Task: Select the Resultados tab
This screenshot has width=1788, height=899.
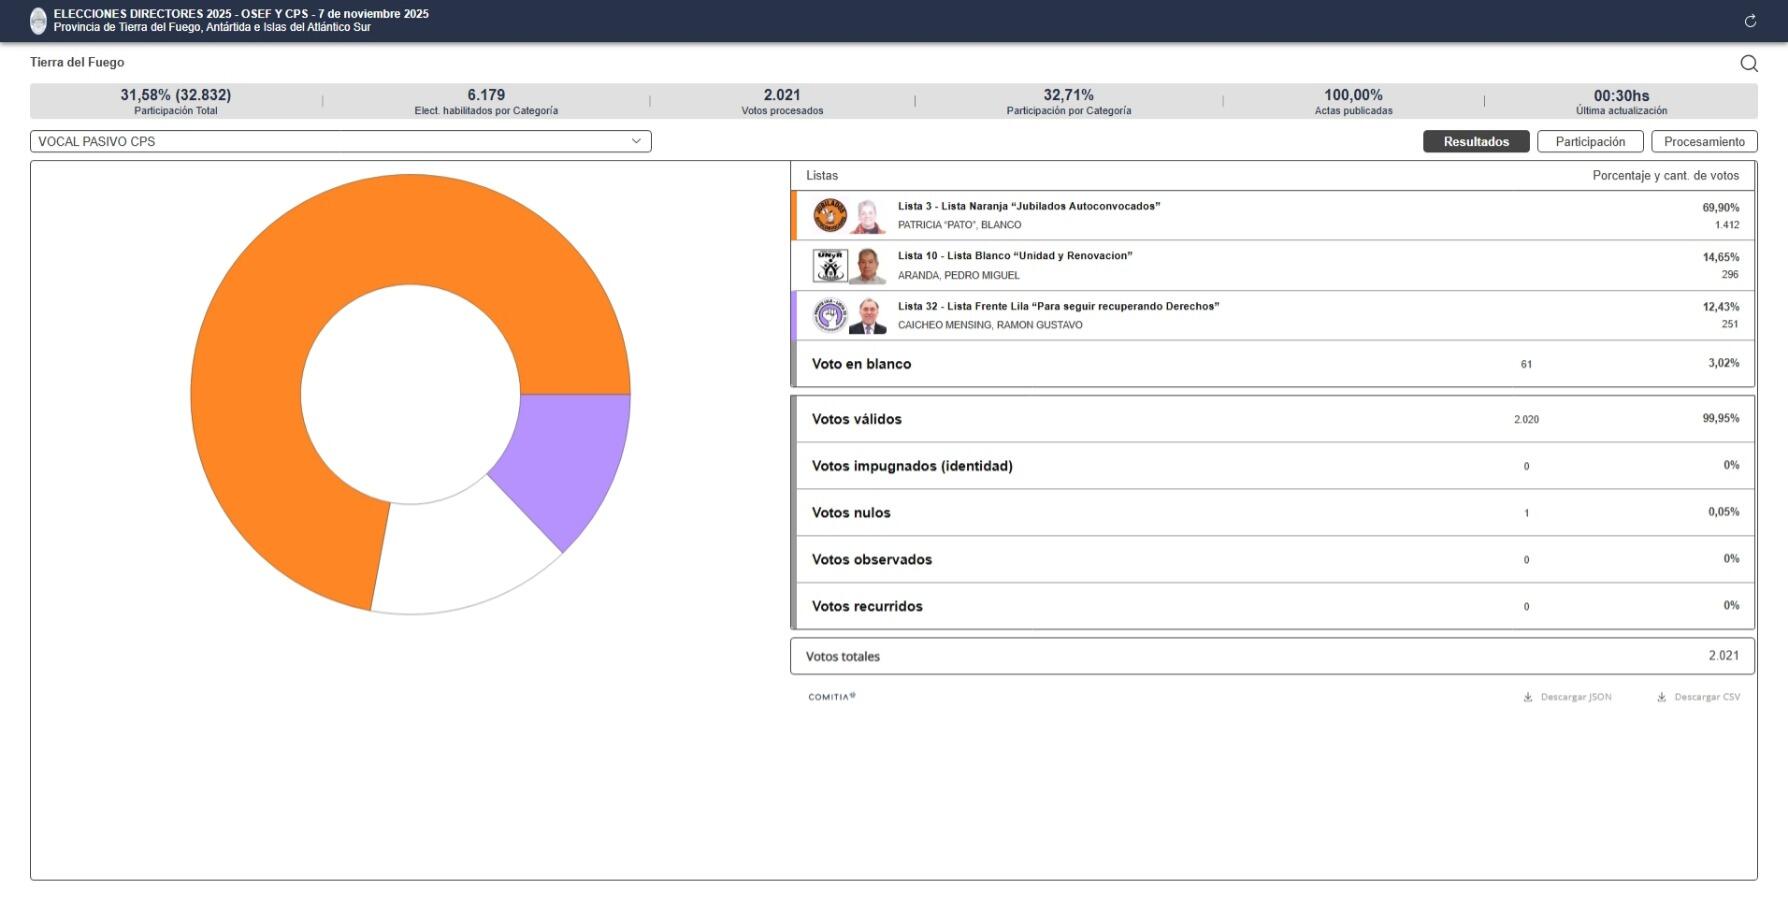Action: tap(1475, 142)
